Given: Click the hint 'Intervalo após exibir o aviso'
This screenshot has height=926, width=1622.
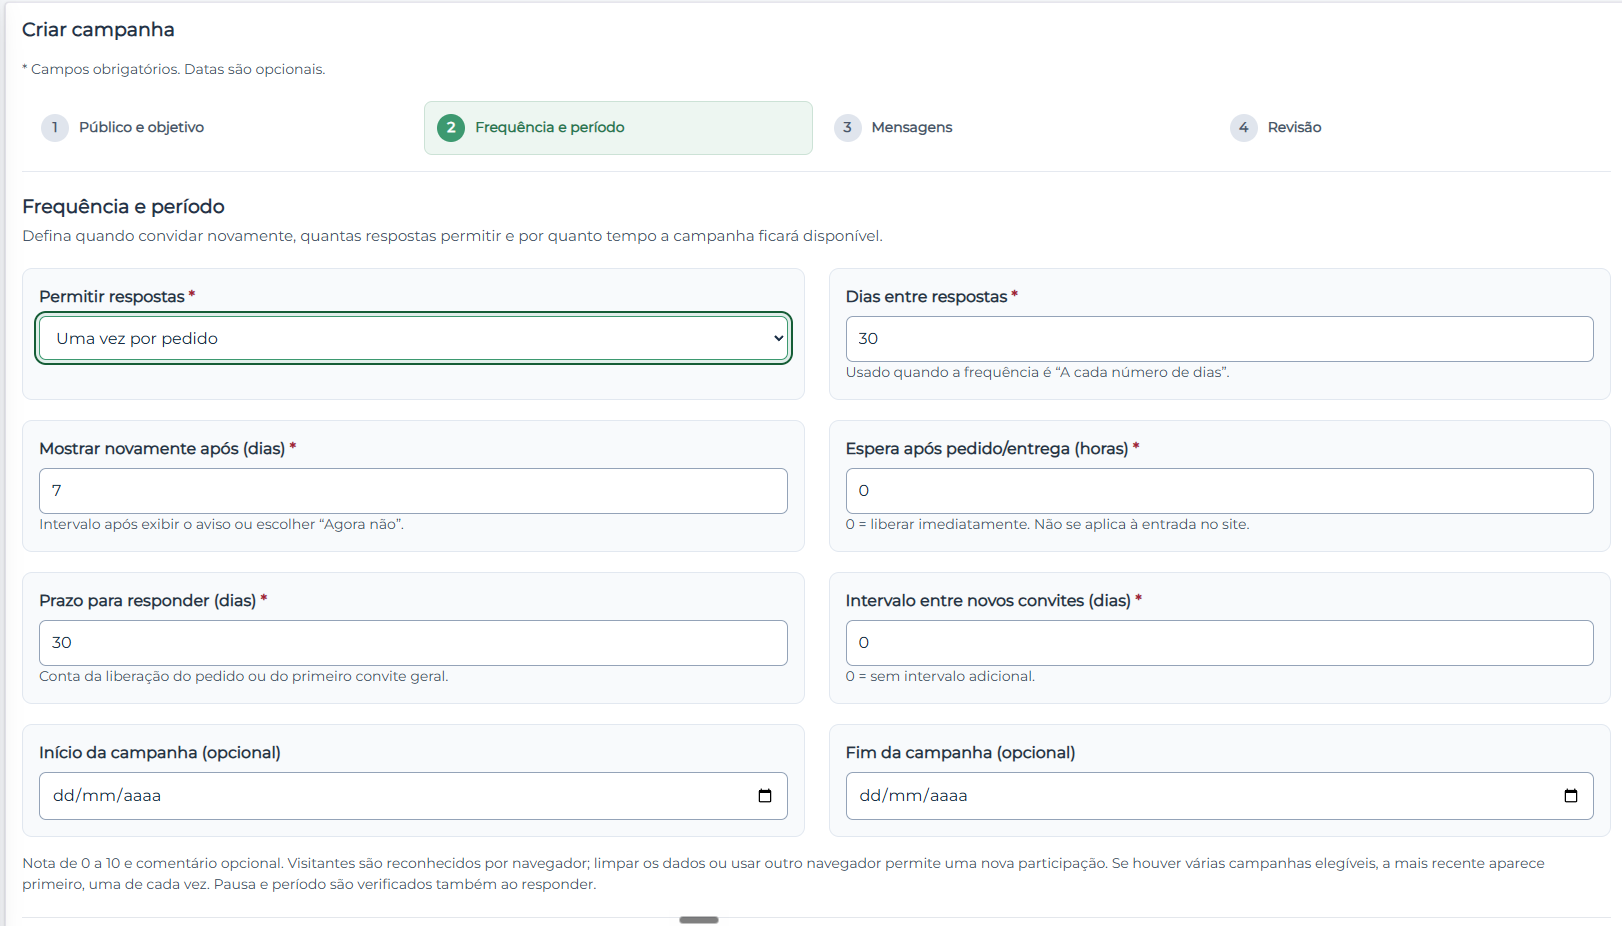Looking at the screenshot, I should (221, 524).
